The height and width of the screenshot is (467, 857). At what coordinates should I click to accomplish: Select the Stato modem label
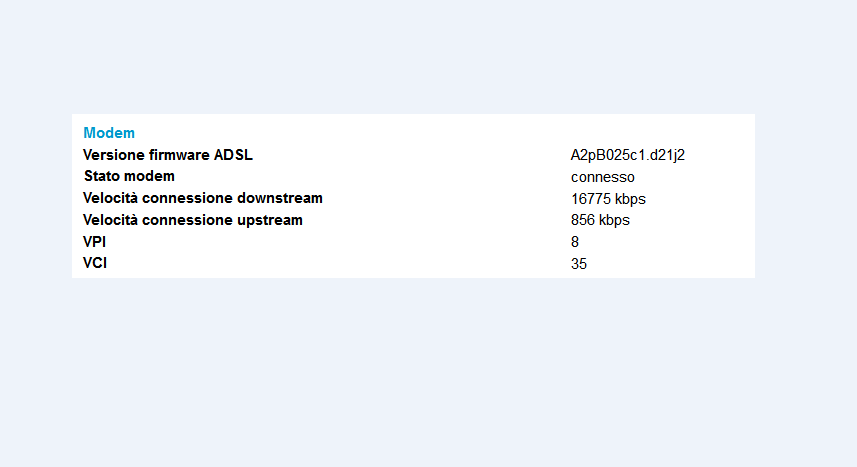(x=129, y=176)
